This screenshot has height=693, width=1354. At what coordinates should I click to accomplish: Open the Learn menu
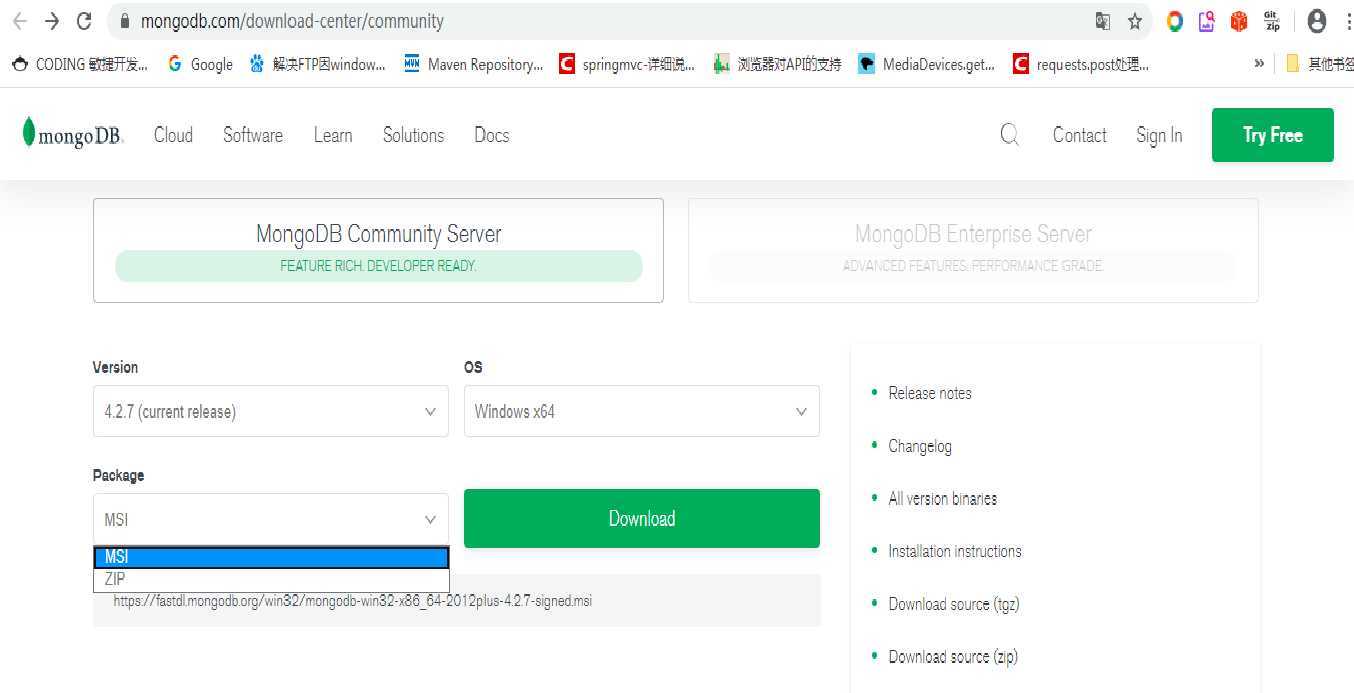(333, 135)
